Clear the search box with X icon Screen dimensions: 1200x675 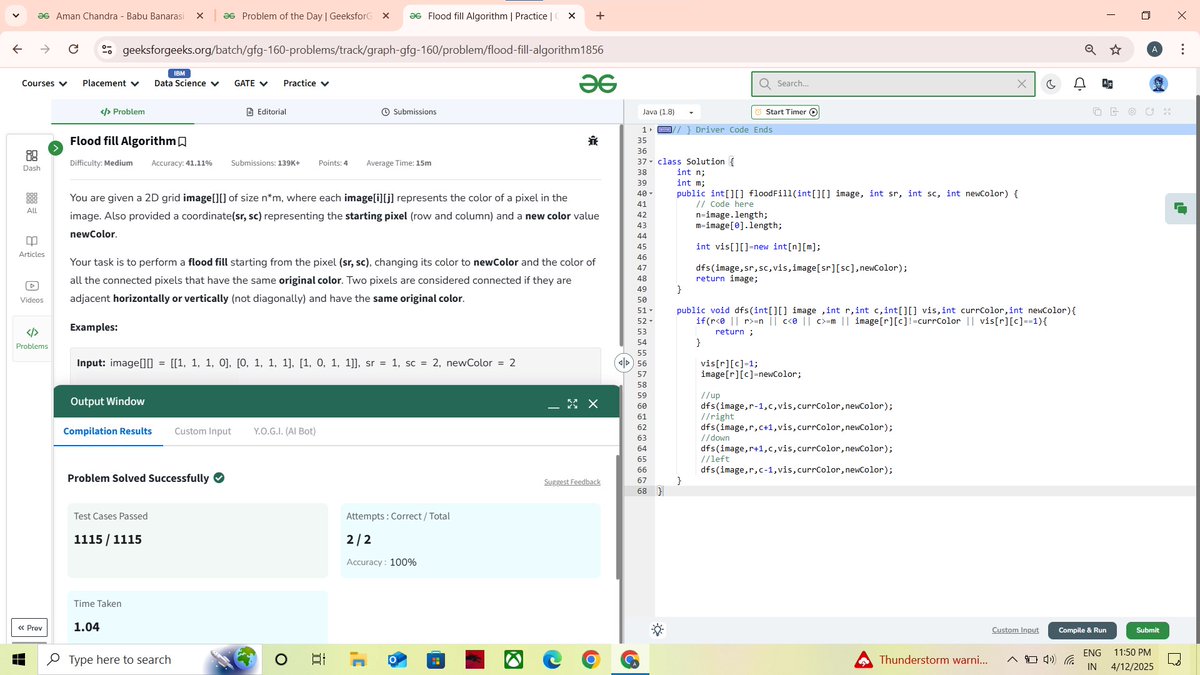(1022, 84)
